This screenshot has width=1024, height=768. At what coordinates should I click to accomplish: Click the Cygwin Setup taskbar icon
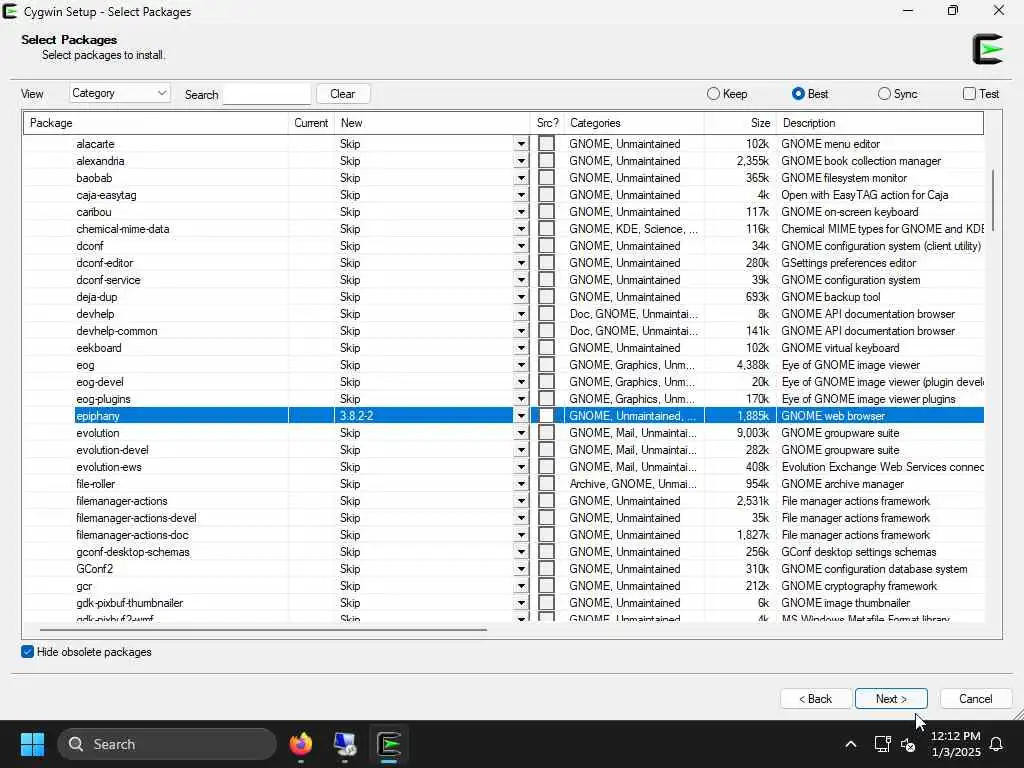tap(389, 744)
